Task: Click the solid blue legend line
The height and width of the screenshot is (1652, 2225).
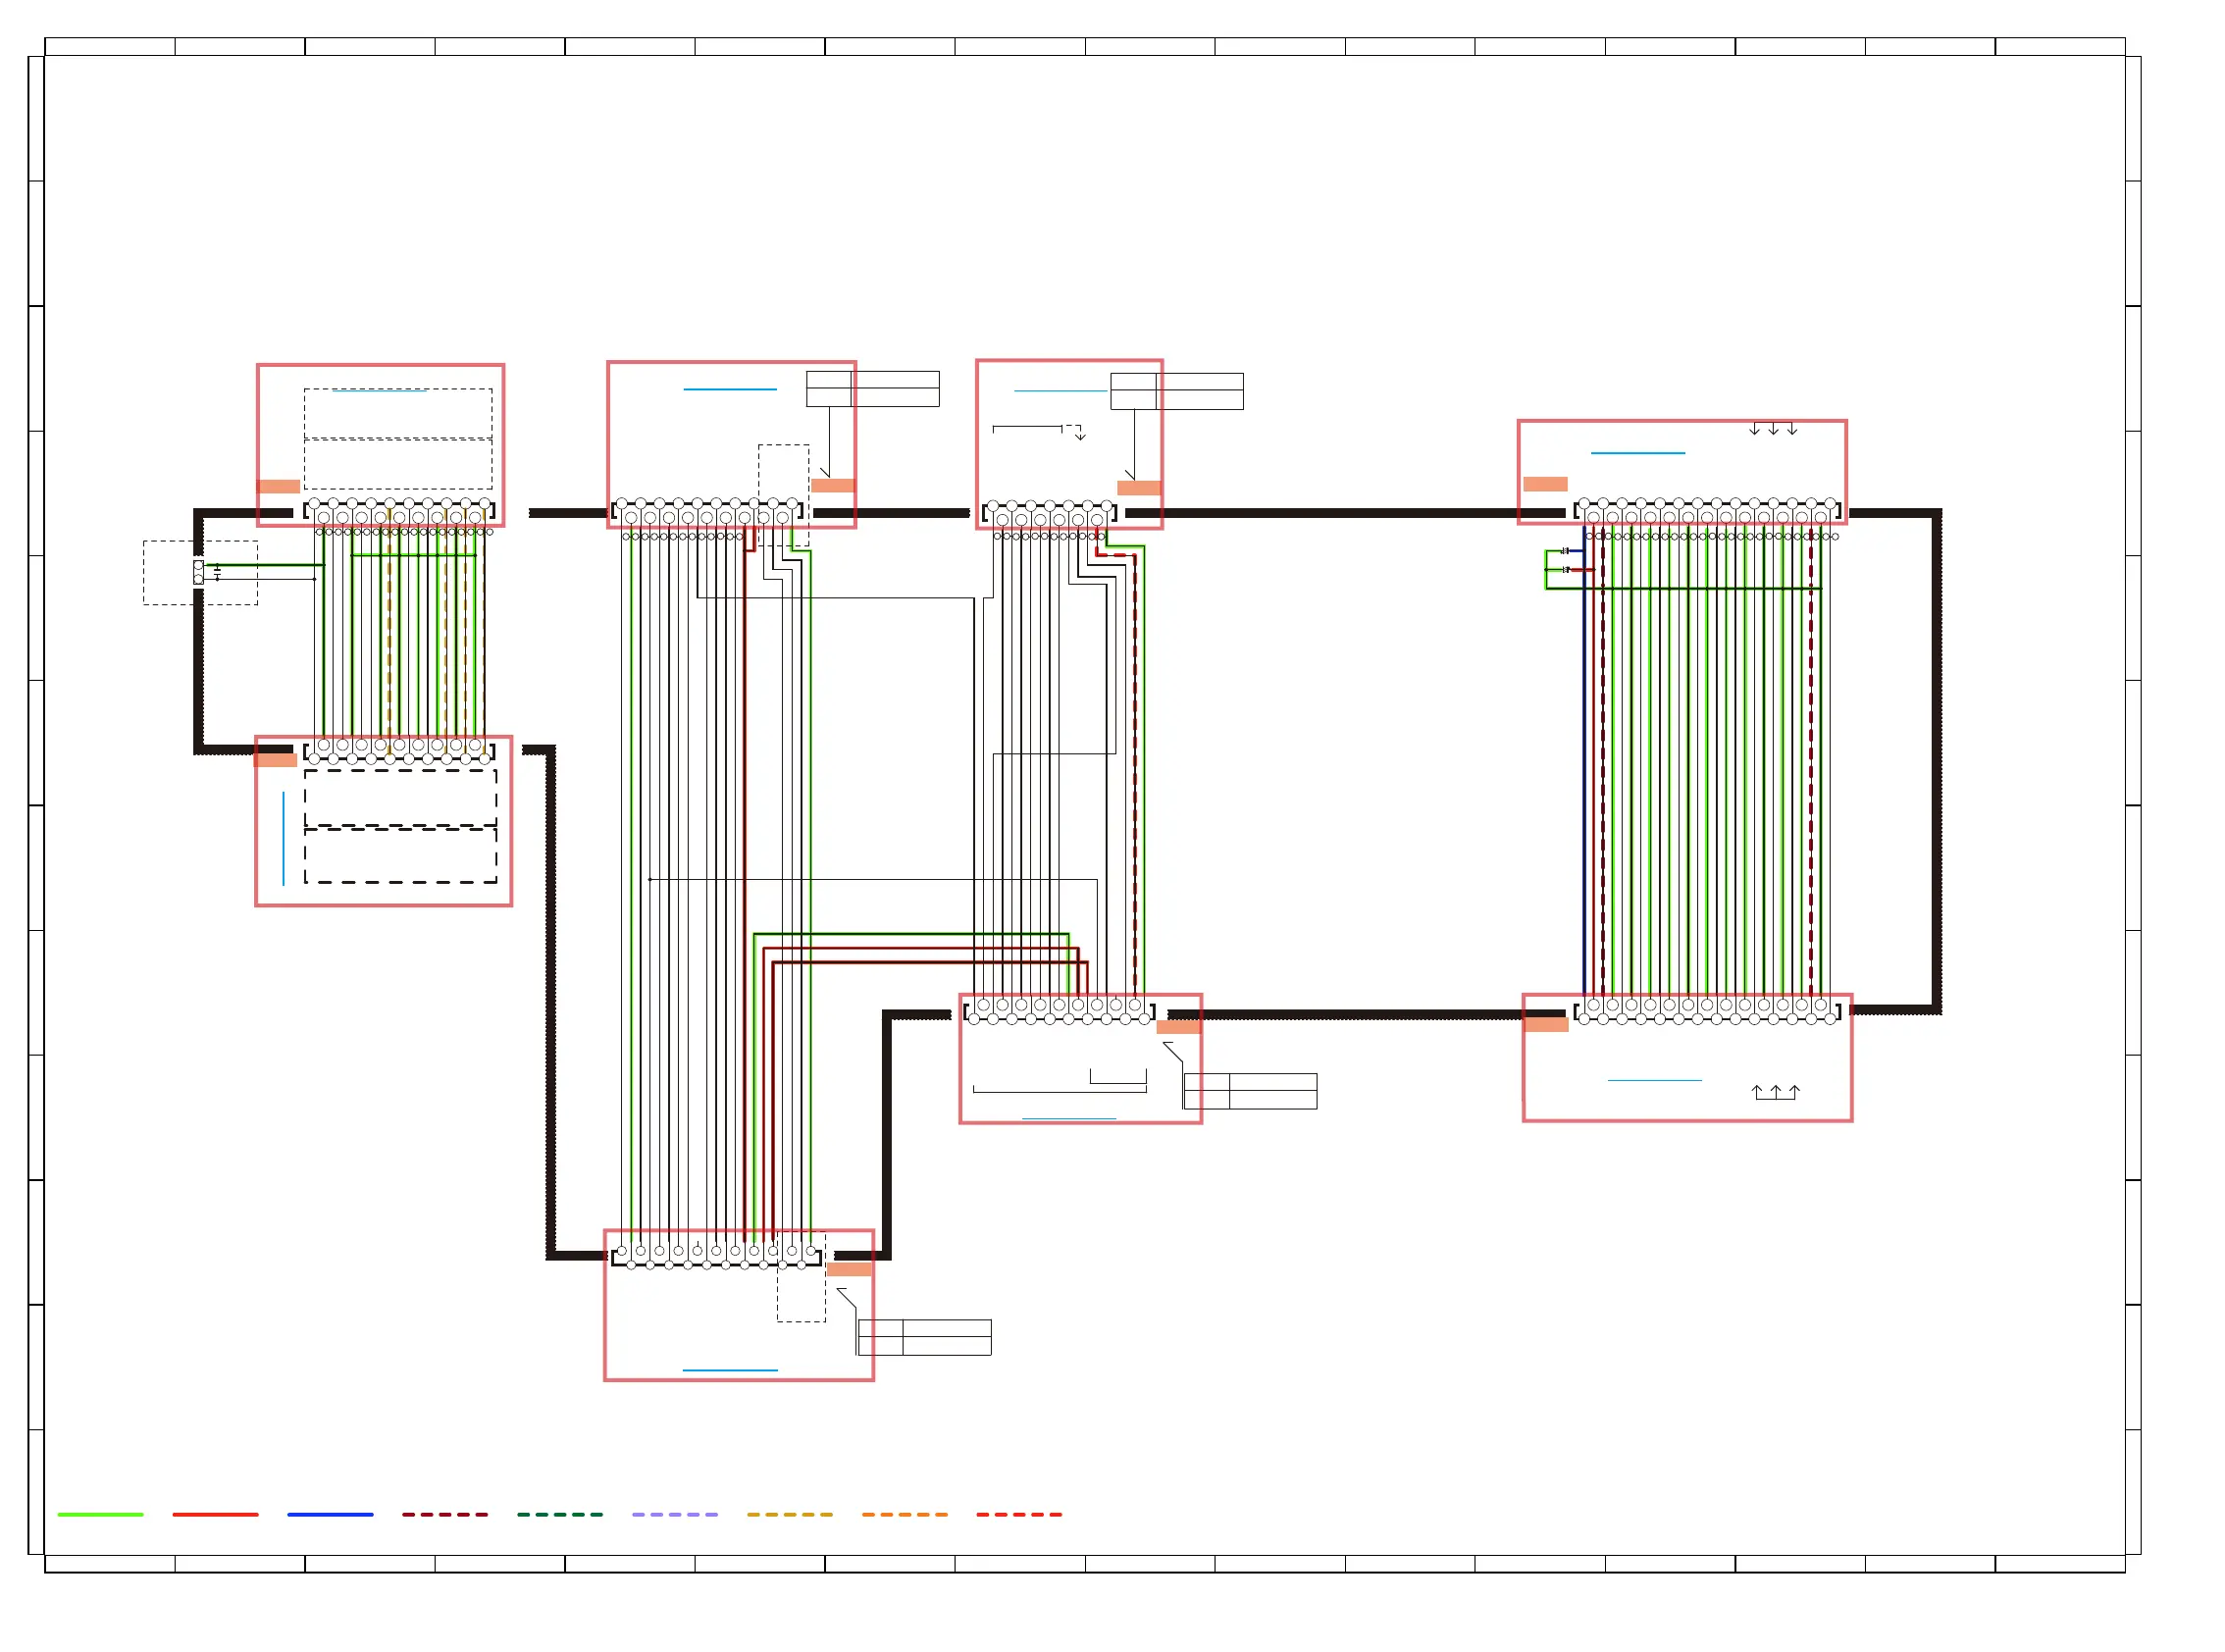Action: pyautogui.click(x=330, y=1514)
